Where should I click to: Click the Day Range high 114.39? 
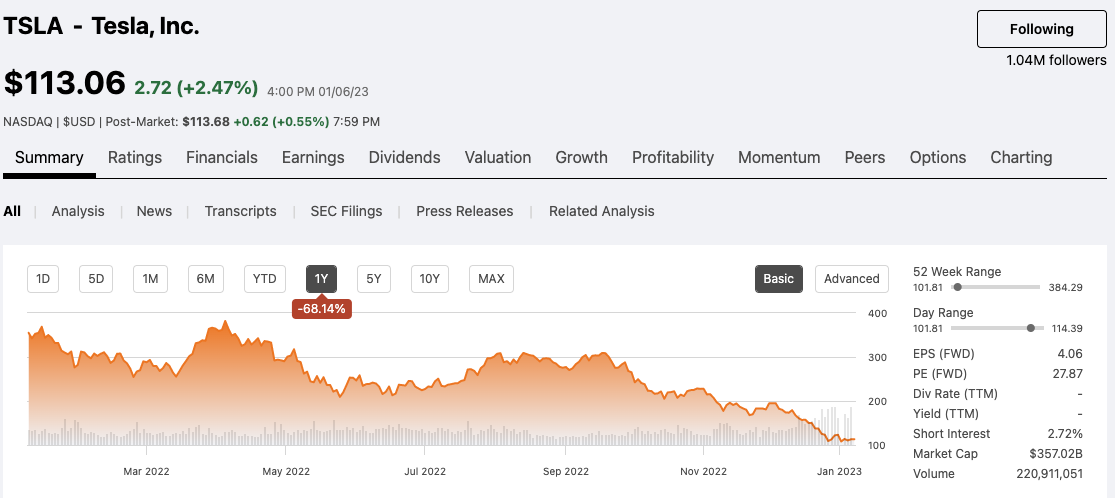coord(1065,328)
